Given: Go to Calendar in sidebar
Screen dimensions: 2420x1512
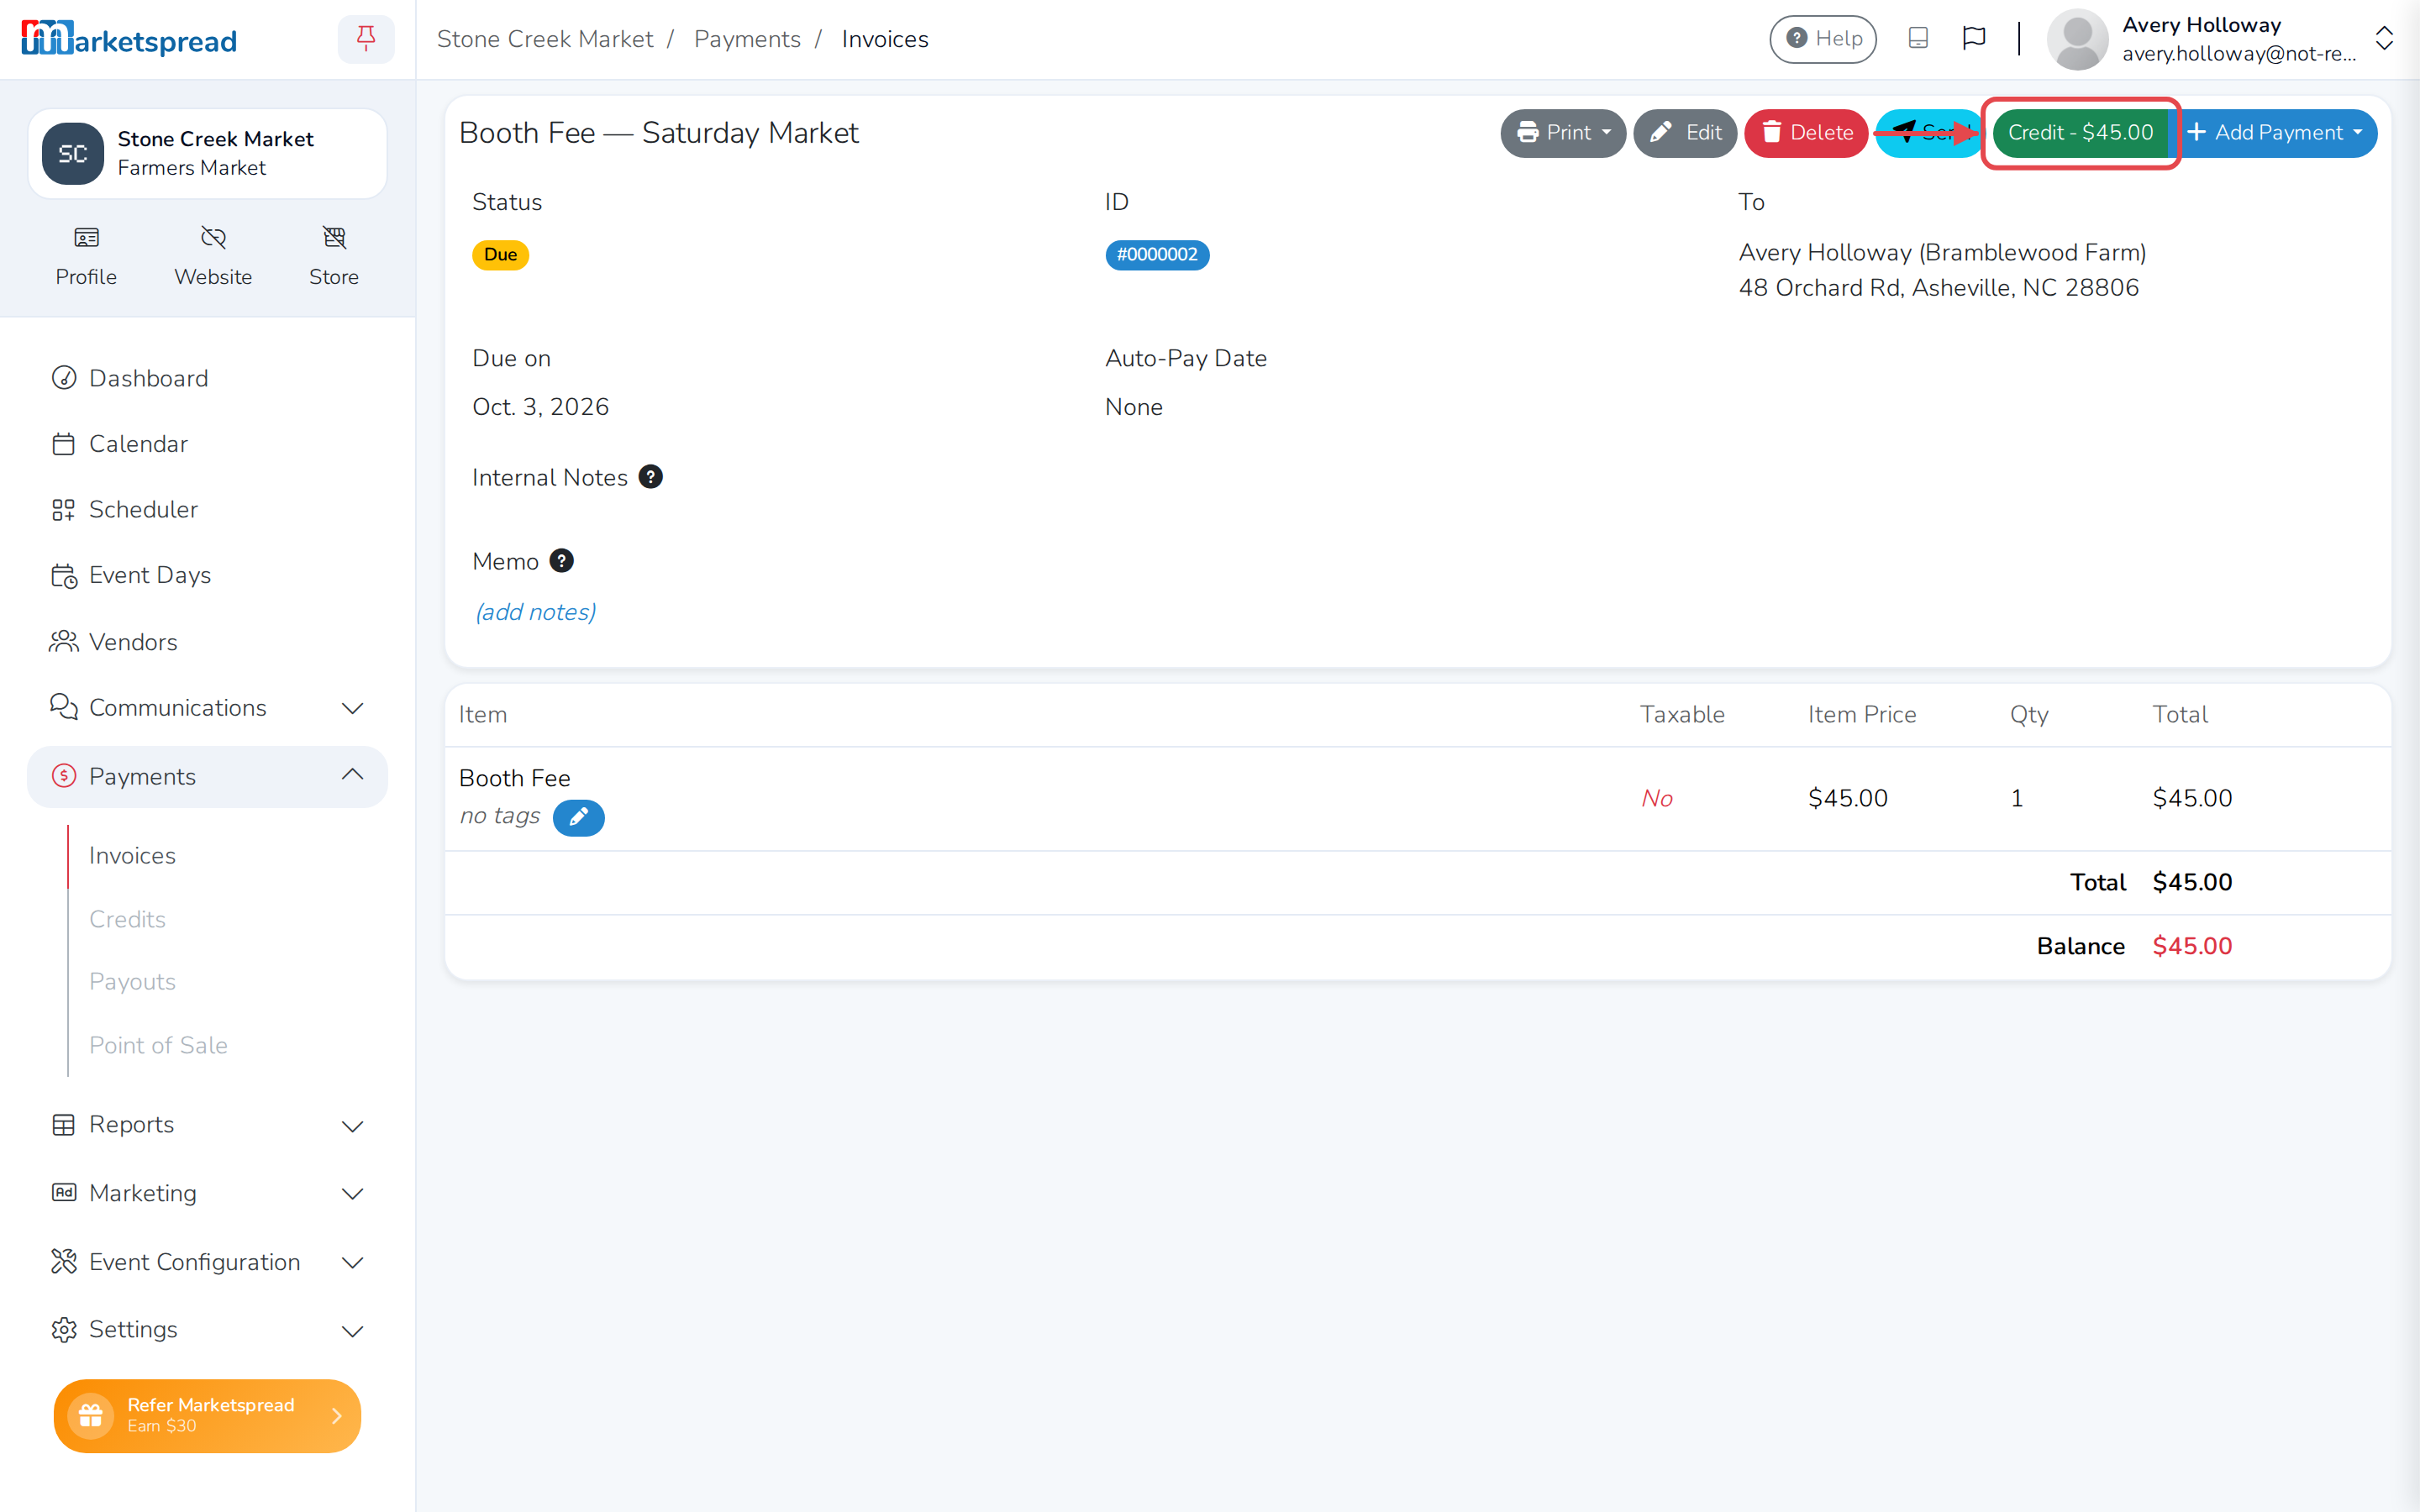Looking at the screenshot, I should coord(207,444).
